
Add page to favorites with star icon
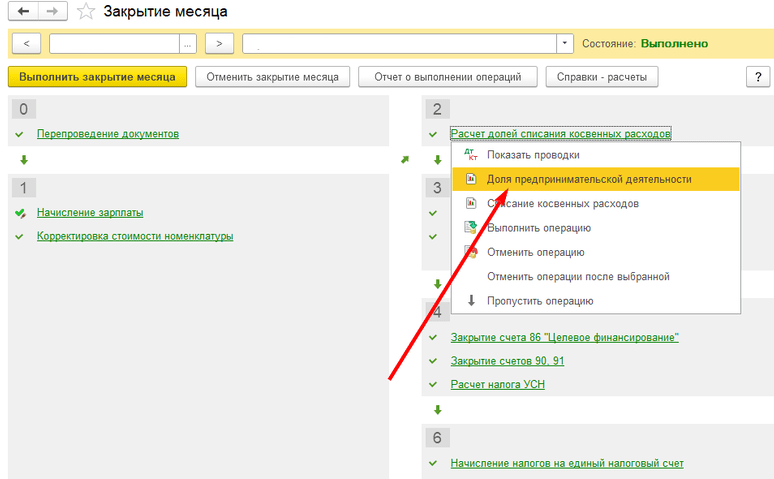(87, 12)
